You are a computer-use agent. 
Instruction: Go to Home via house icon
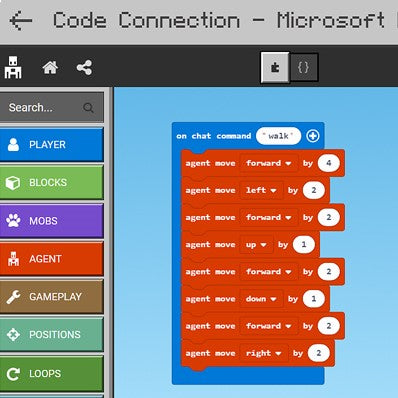tap(50, 68)
